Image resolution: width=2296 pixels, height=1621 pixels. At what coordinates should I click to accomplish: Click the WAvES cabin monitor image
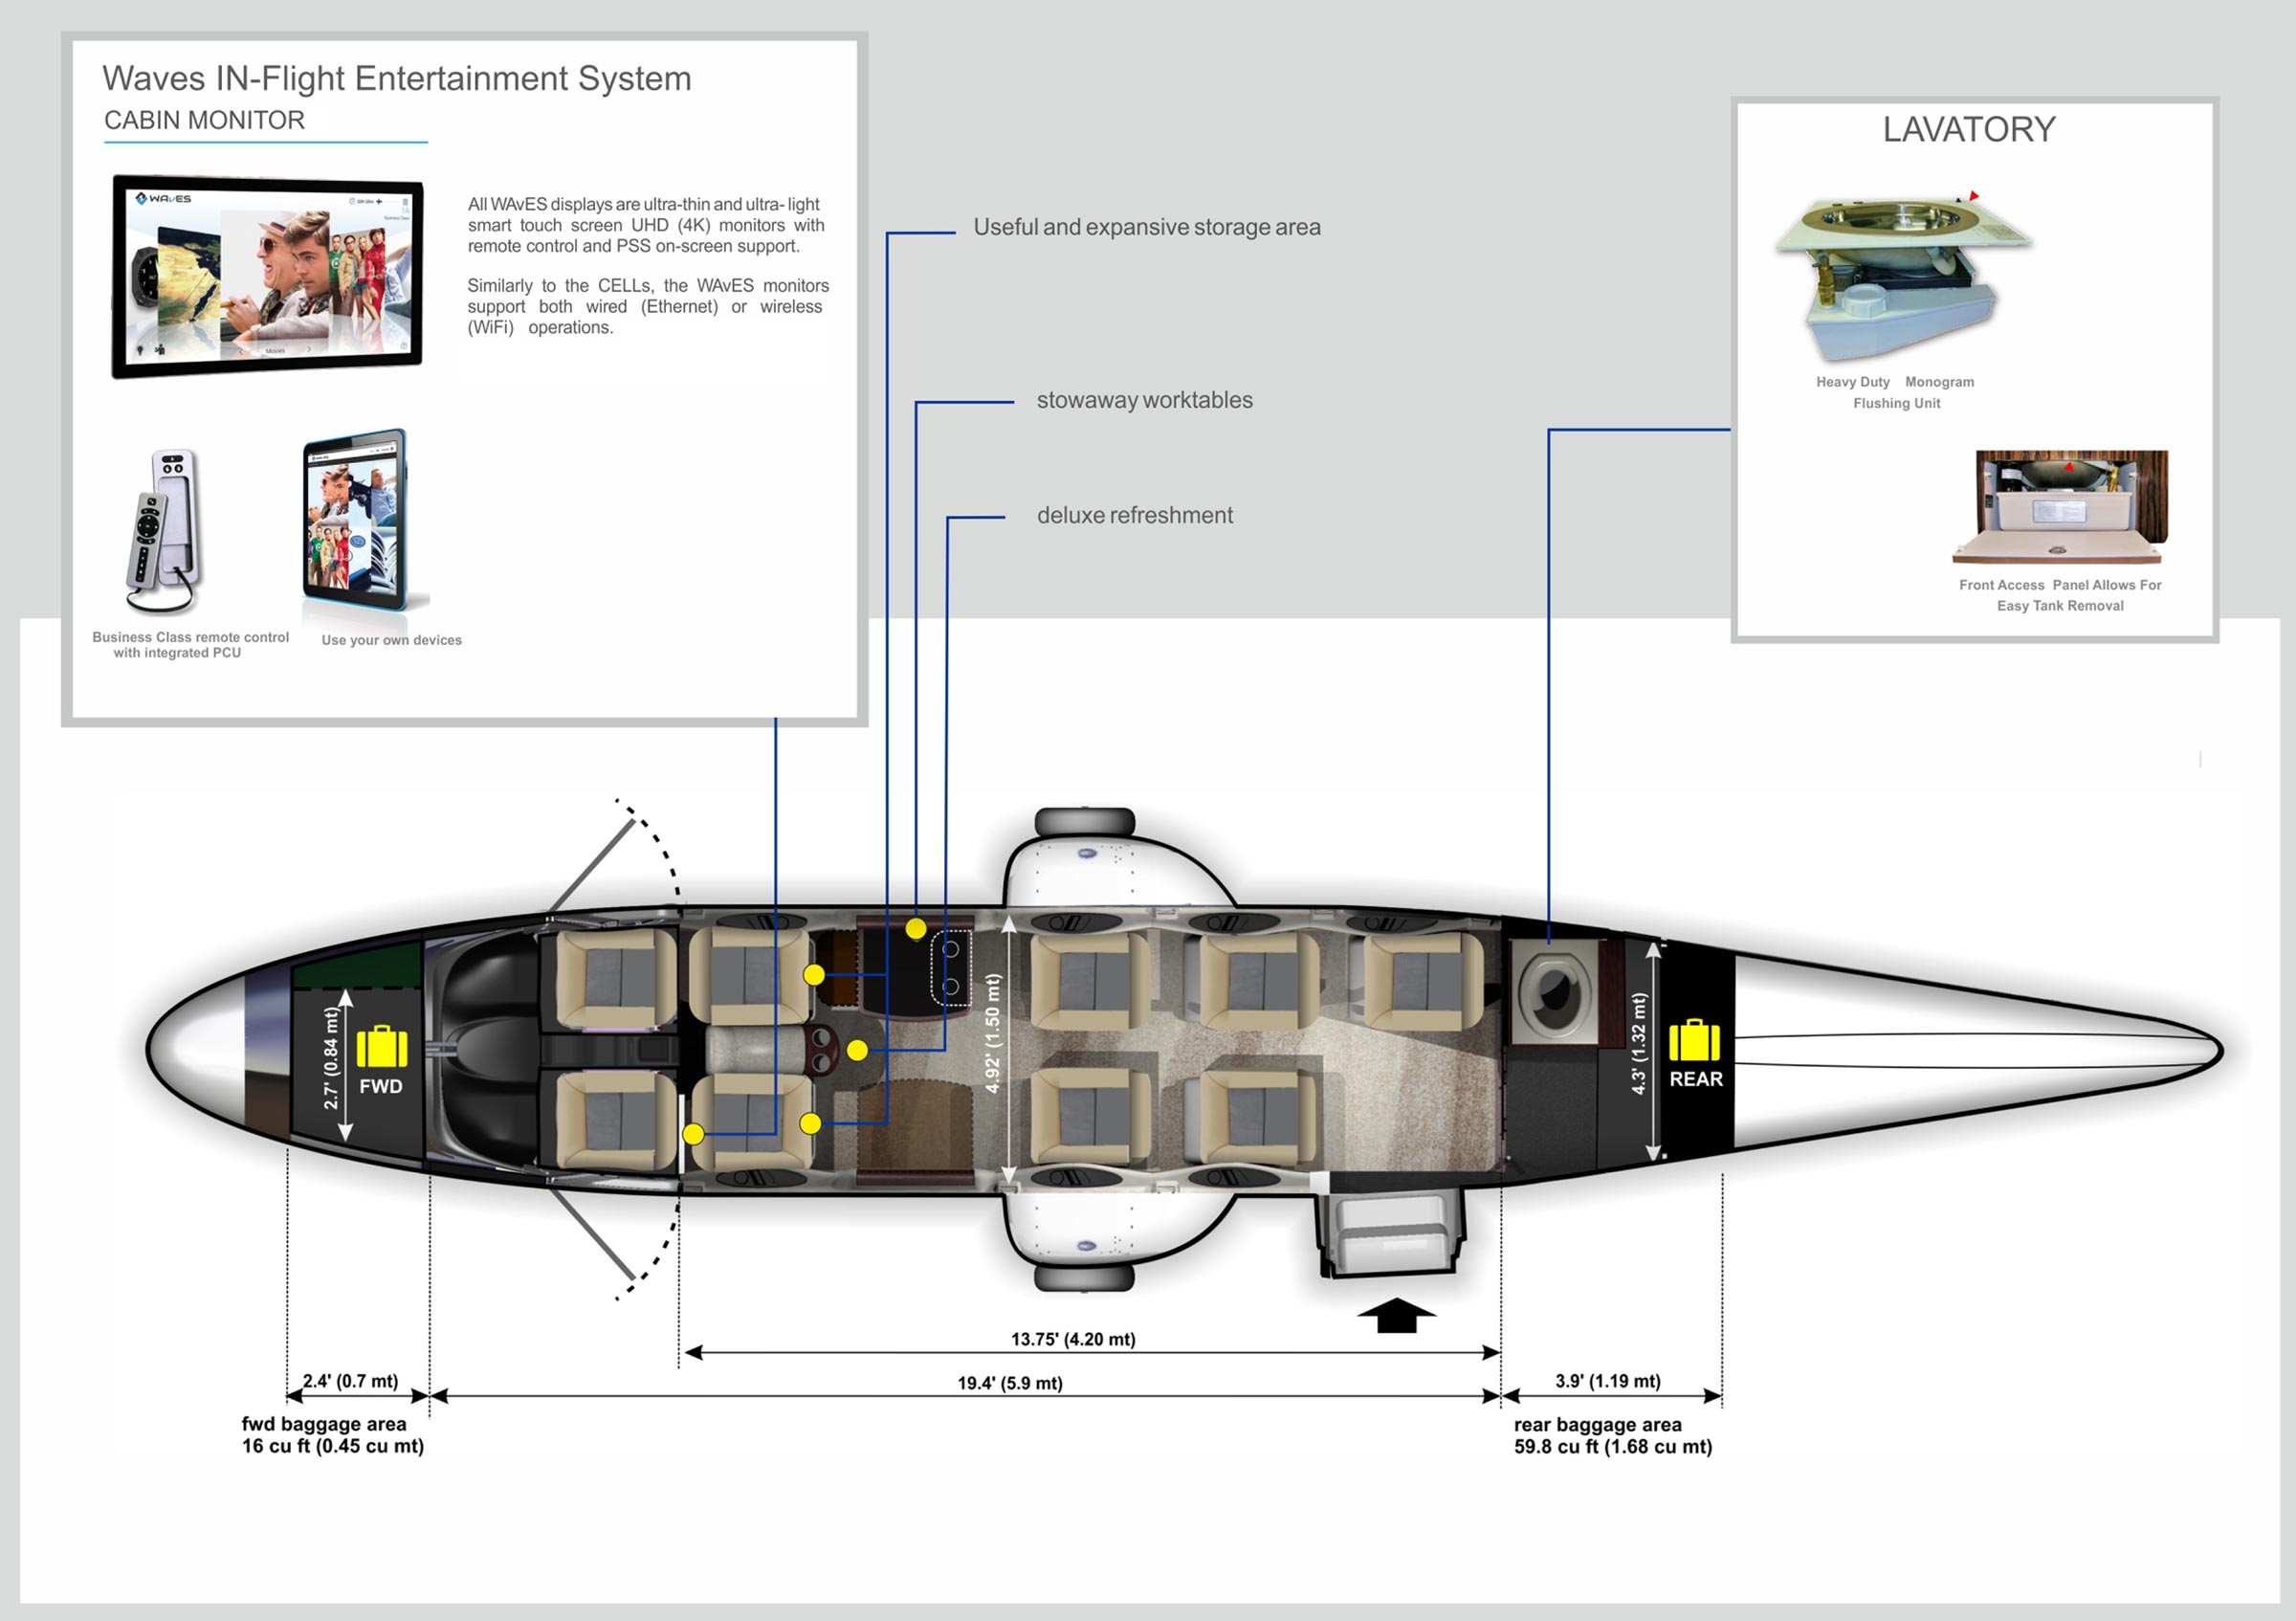click(x=268, y=277)
